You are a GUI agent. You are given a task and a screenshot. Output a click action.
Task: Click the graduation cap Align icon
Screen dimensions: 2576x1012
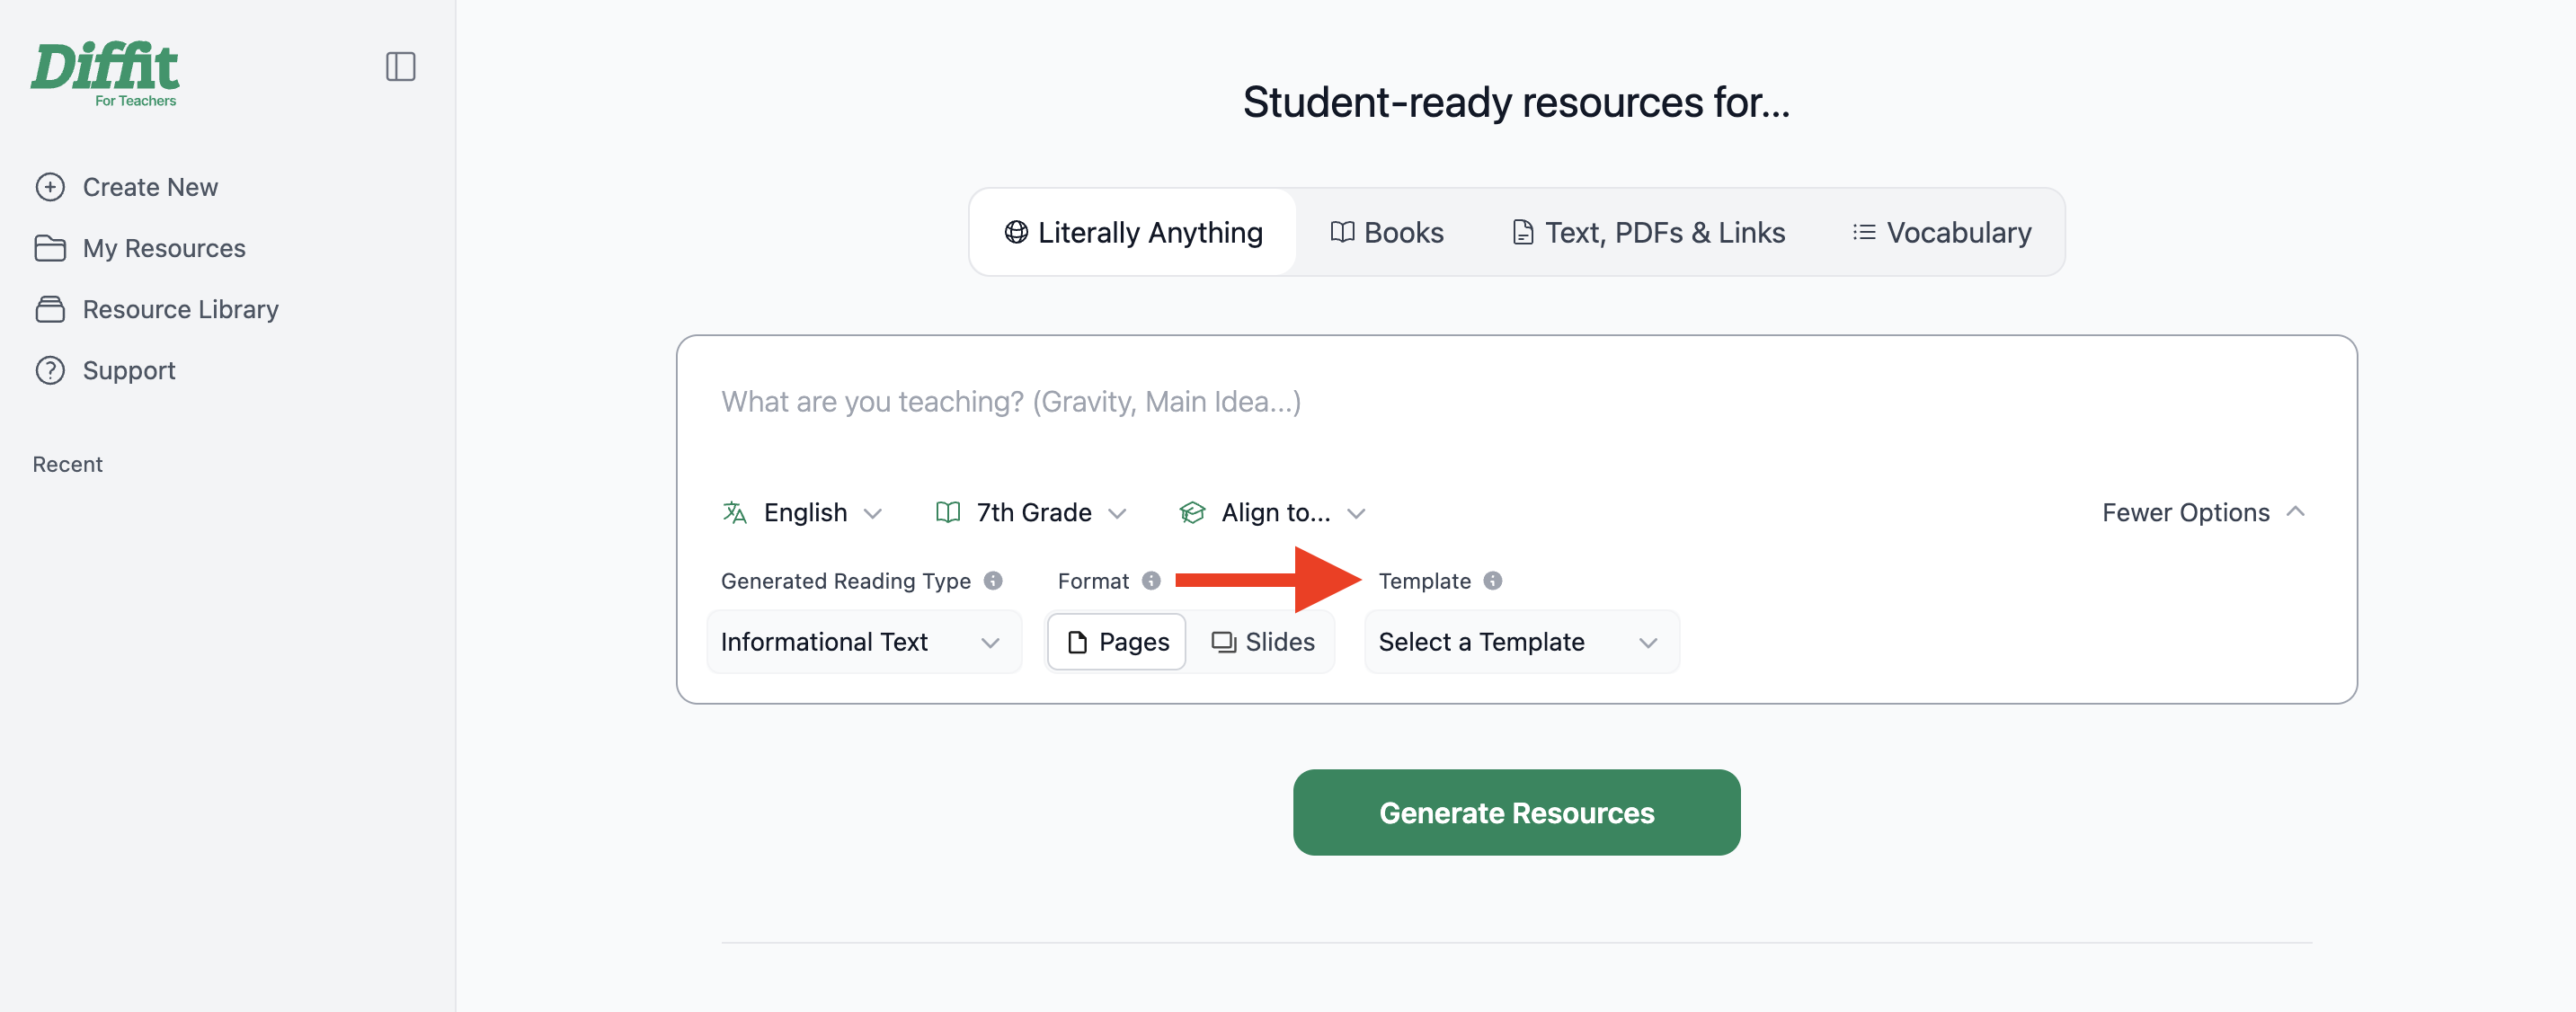point(1192,512)
